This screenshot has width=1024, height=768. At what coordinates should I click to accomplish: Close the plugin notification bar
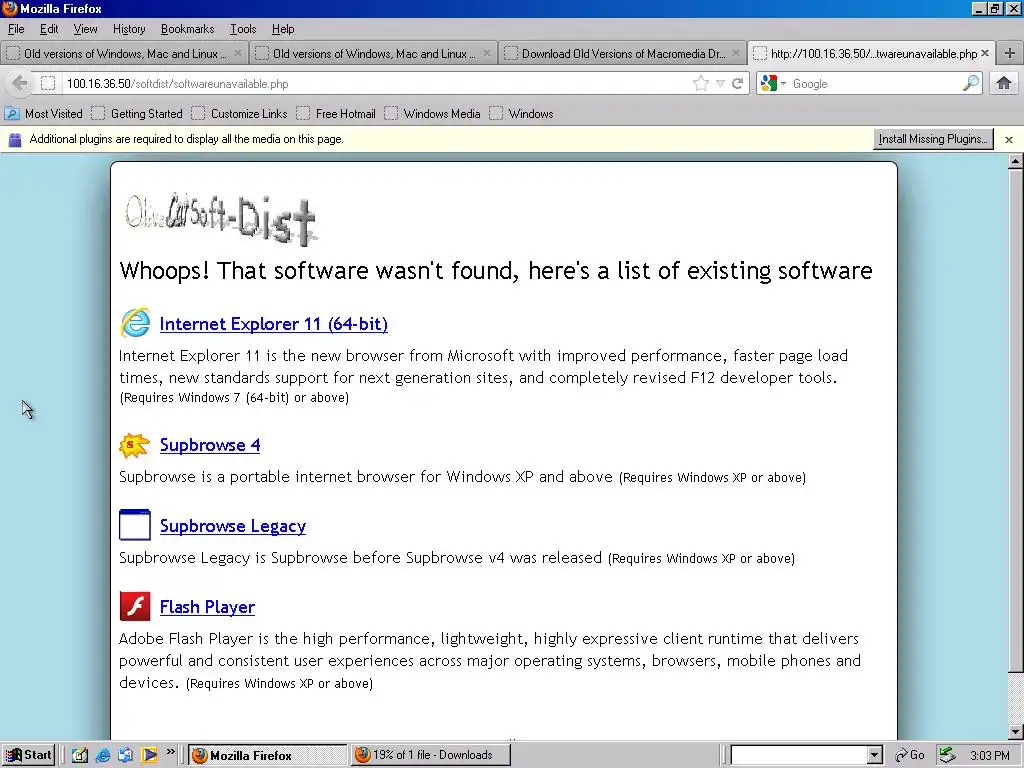[x=1009, y=139]
